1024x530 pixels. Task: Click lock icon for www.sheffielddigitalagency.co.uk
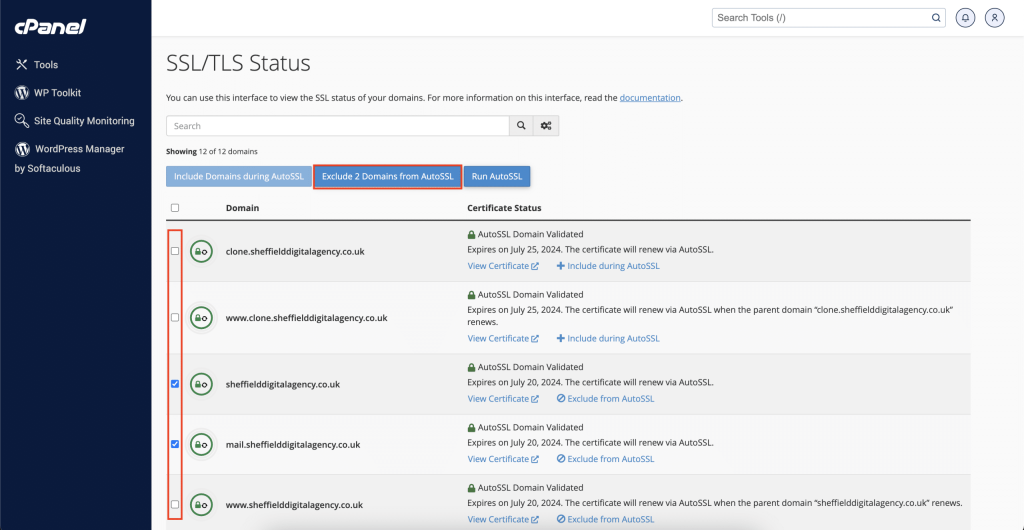202,505
